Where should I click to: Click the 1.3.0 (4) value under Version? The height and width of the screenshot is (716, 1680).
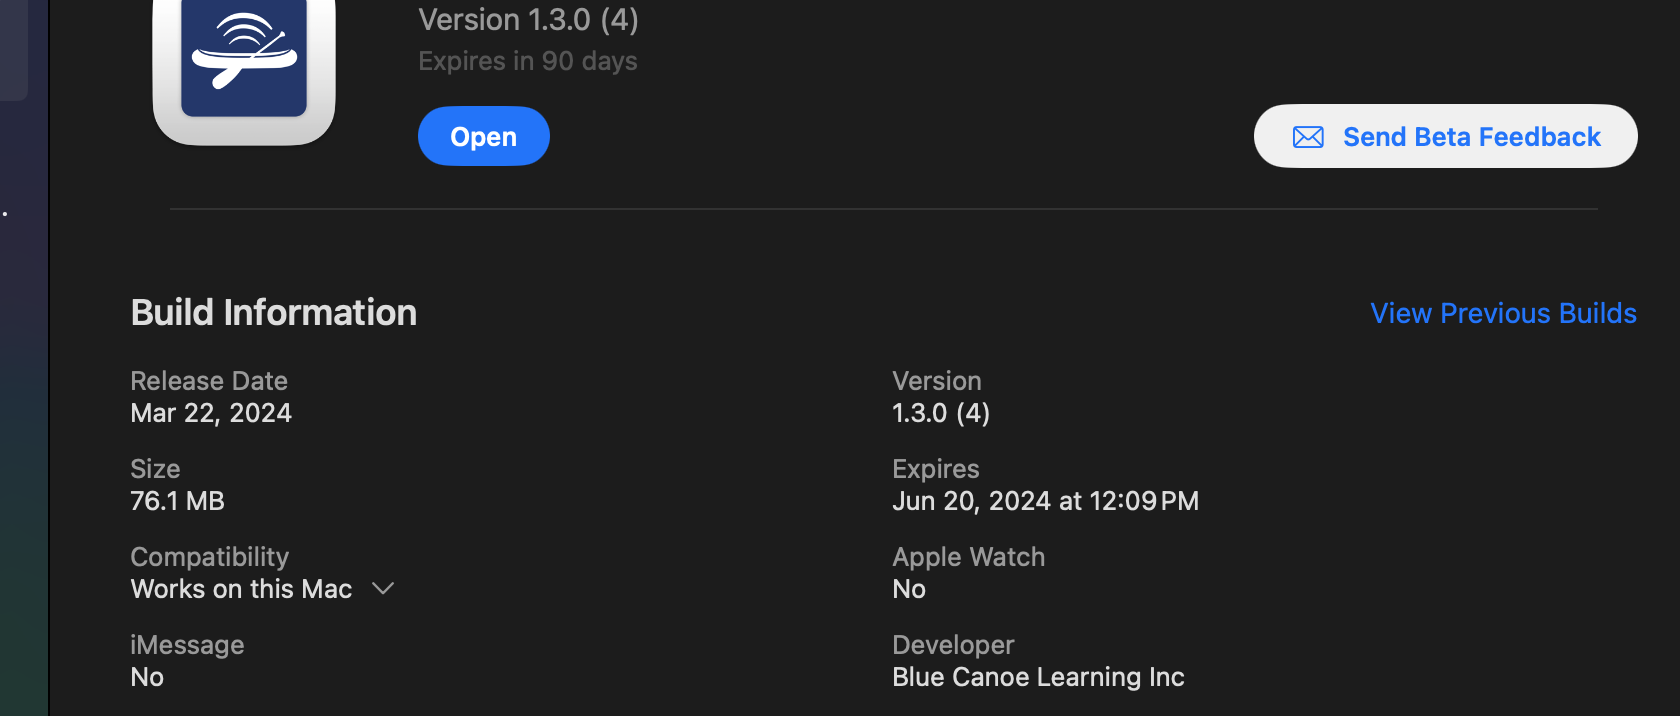click(x=940, y=413)
